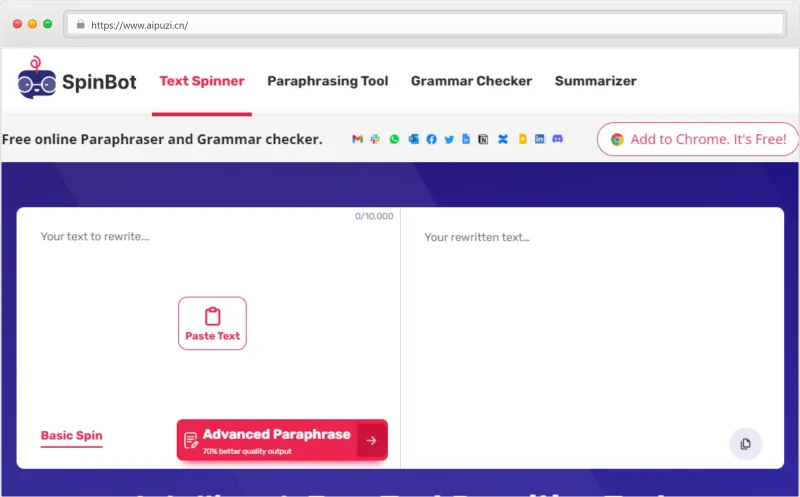Click the Slack icon
The width and height of the screenshot is (800, 497).
(375, 139)
